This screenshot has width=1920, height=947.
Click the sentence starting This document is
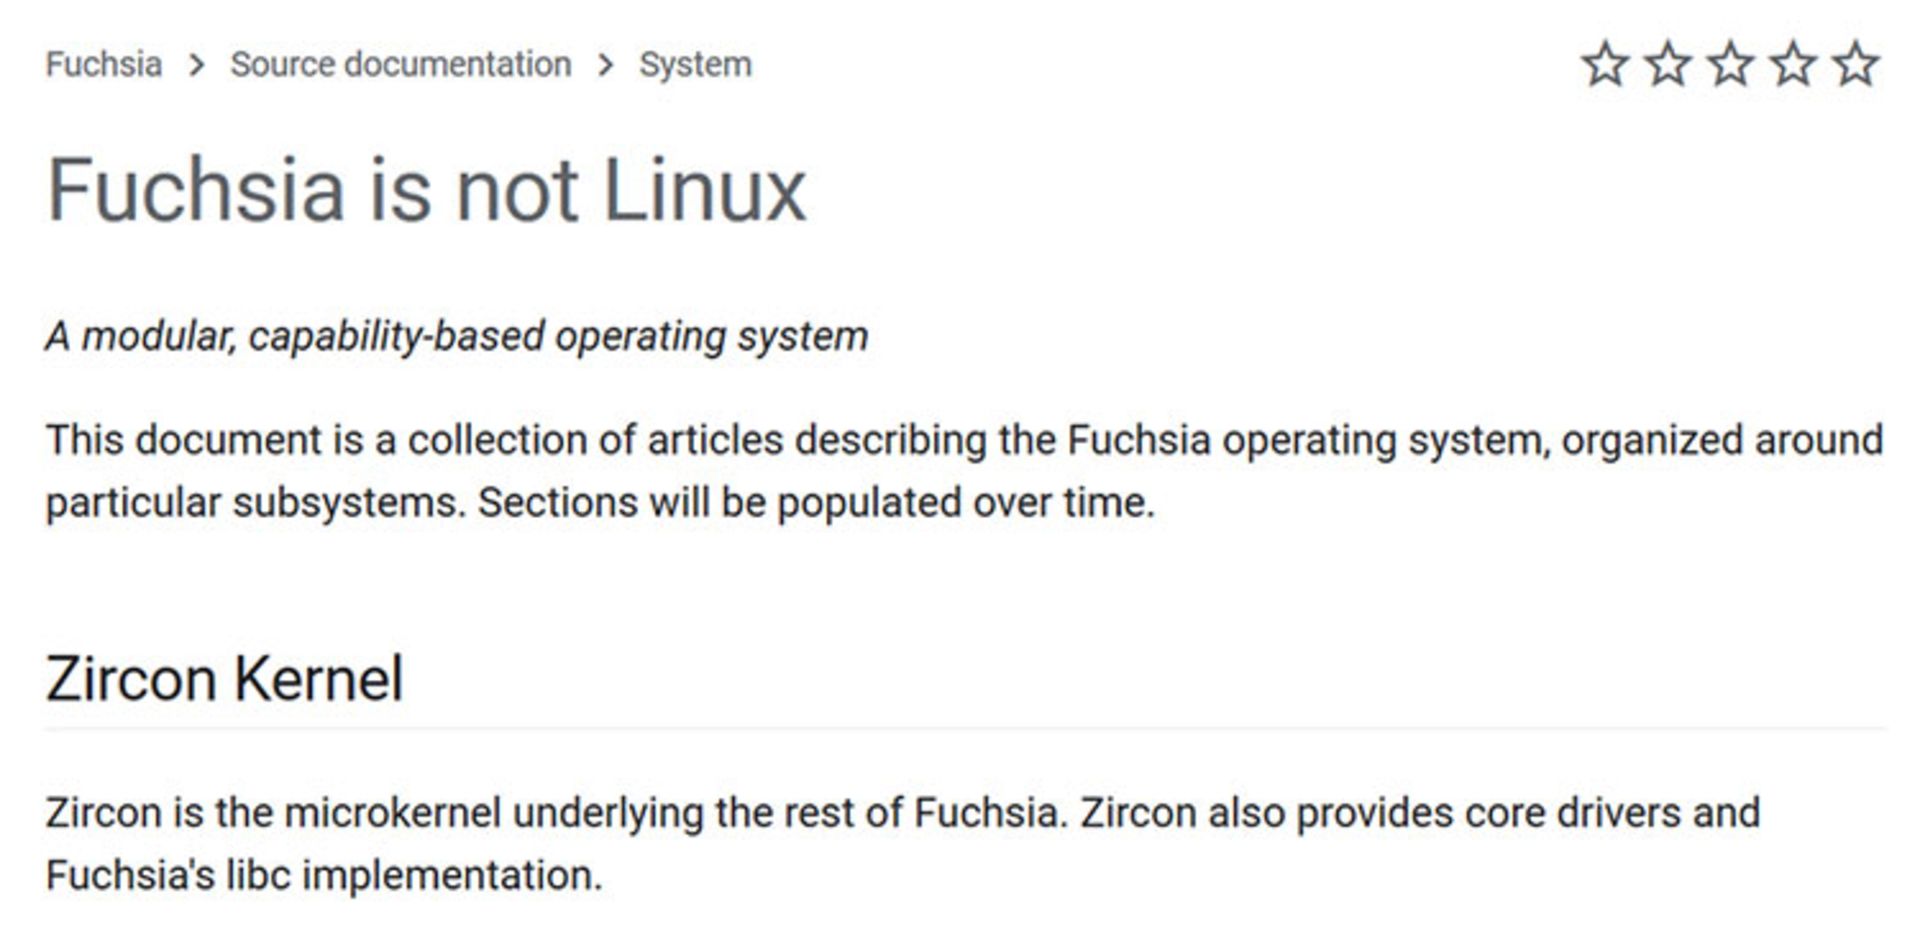(965, 471)
